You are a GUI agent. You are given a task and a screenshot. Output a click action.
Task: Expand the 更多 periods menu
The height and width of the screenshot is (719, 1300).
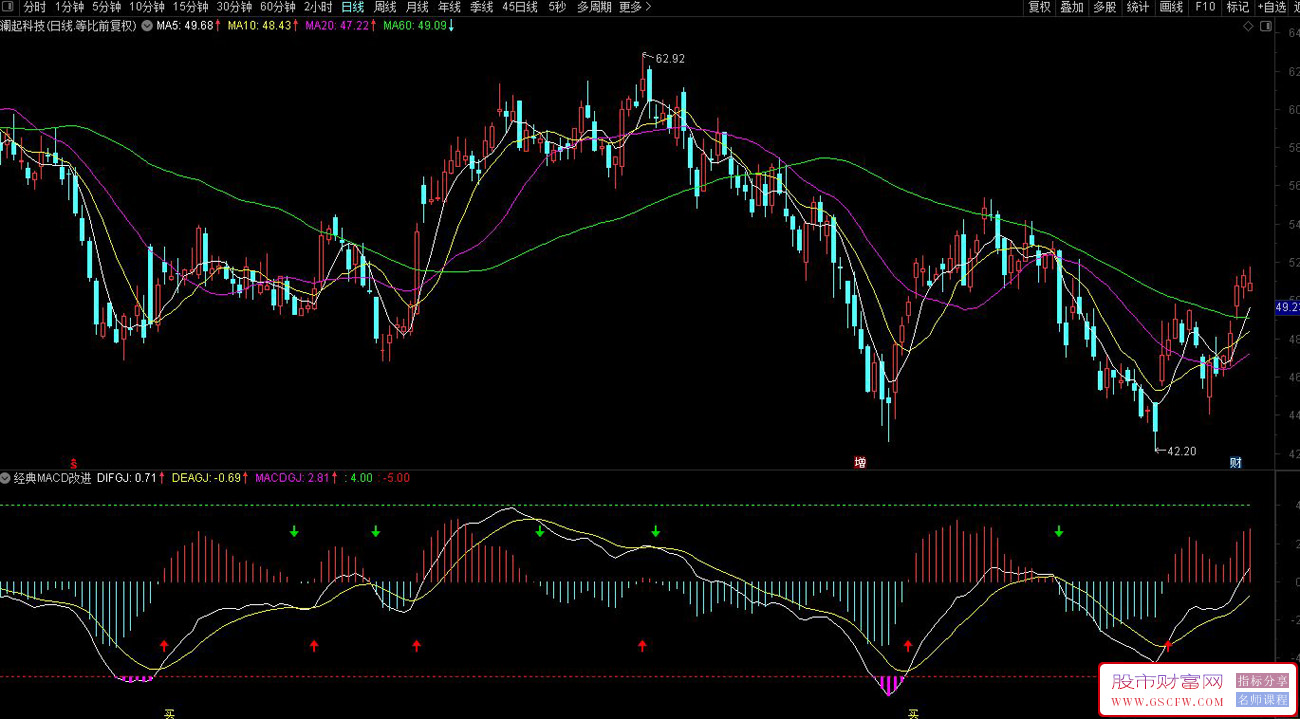click(635, 7)
